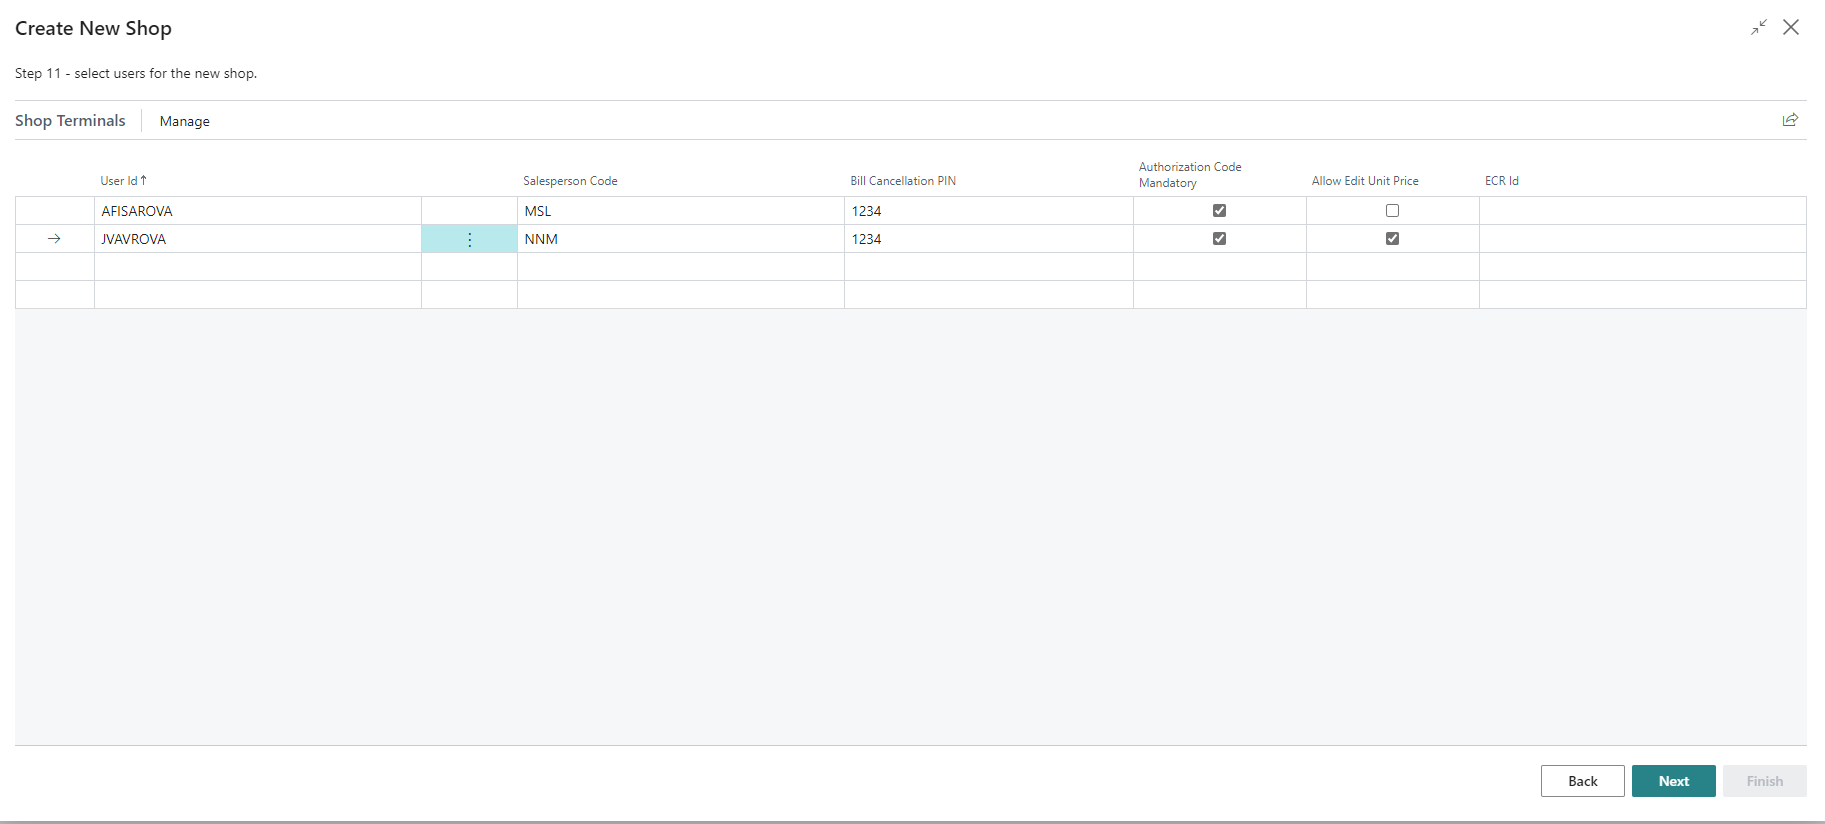The image size is (1825, 824).
Task: Edit JVAVROVA's Bill Cancellation PIN 1234
Action: (989, 239)
